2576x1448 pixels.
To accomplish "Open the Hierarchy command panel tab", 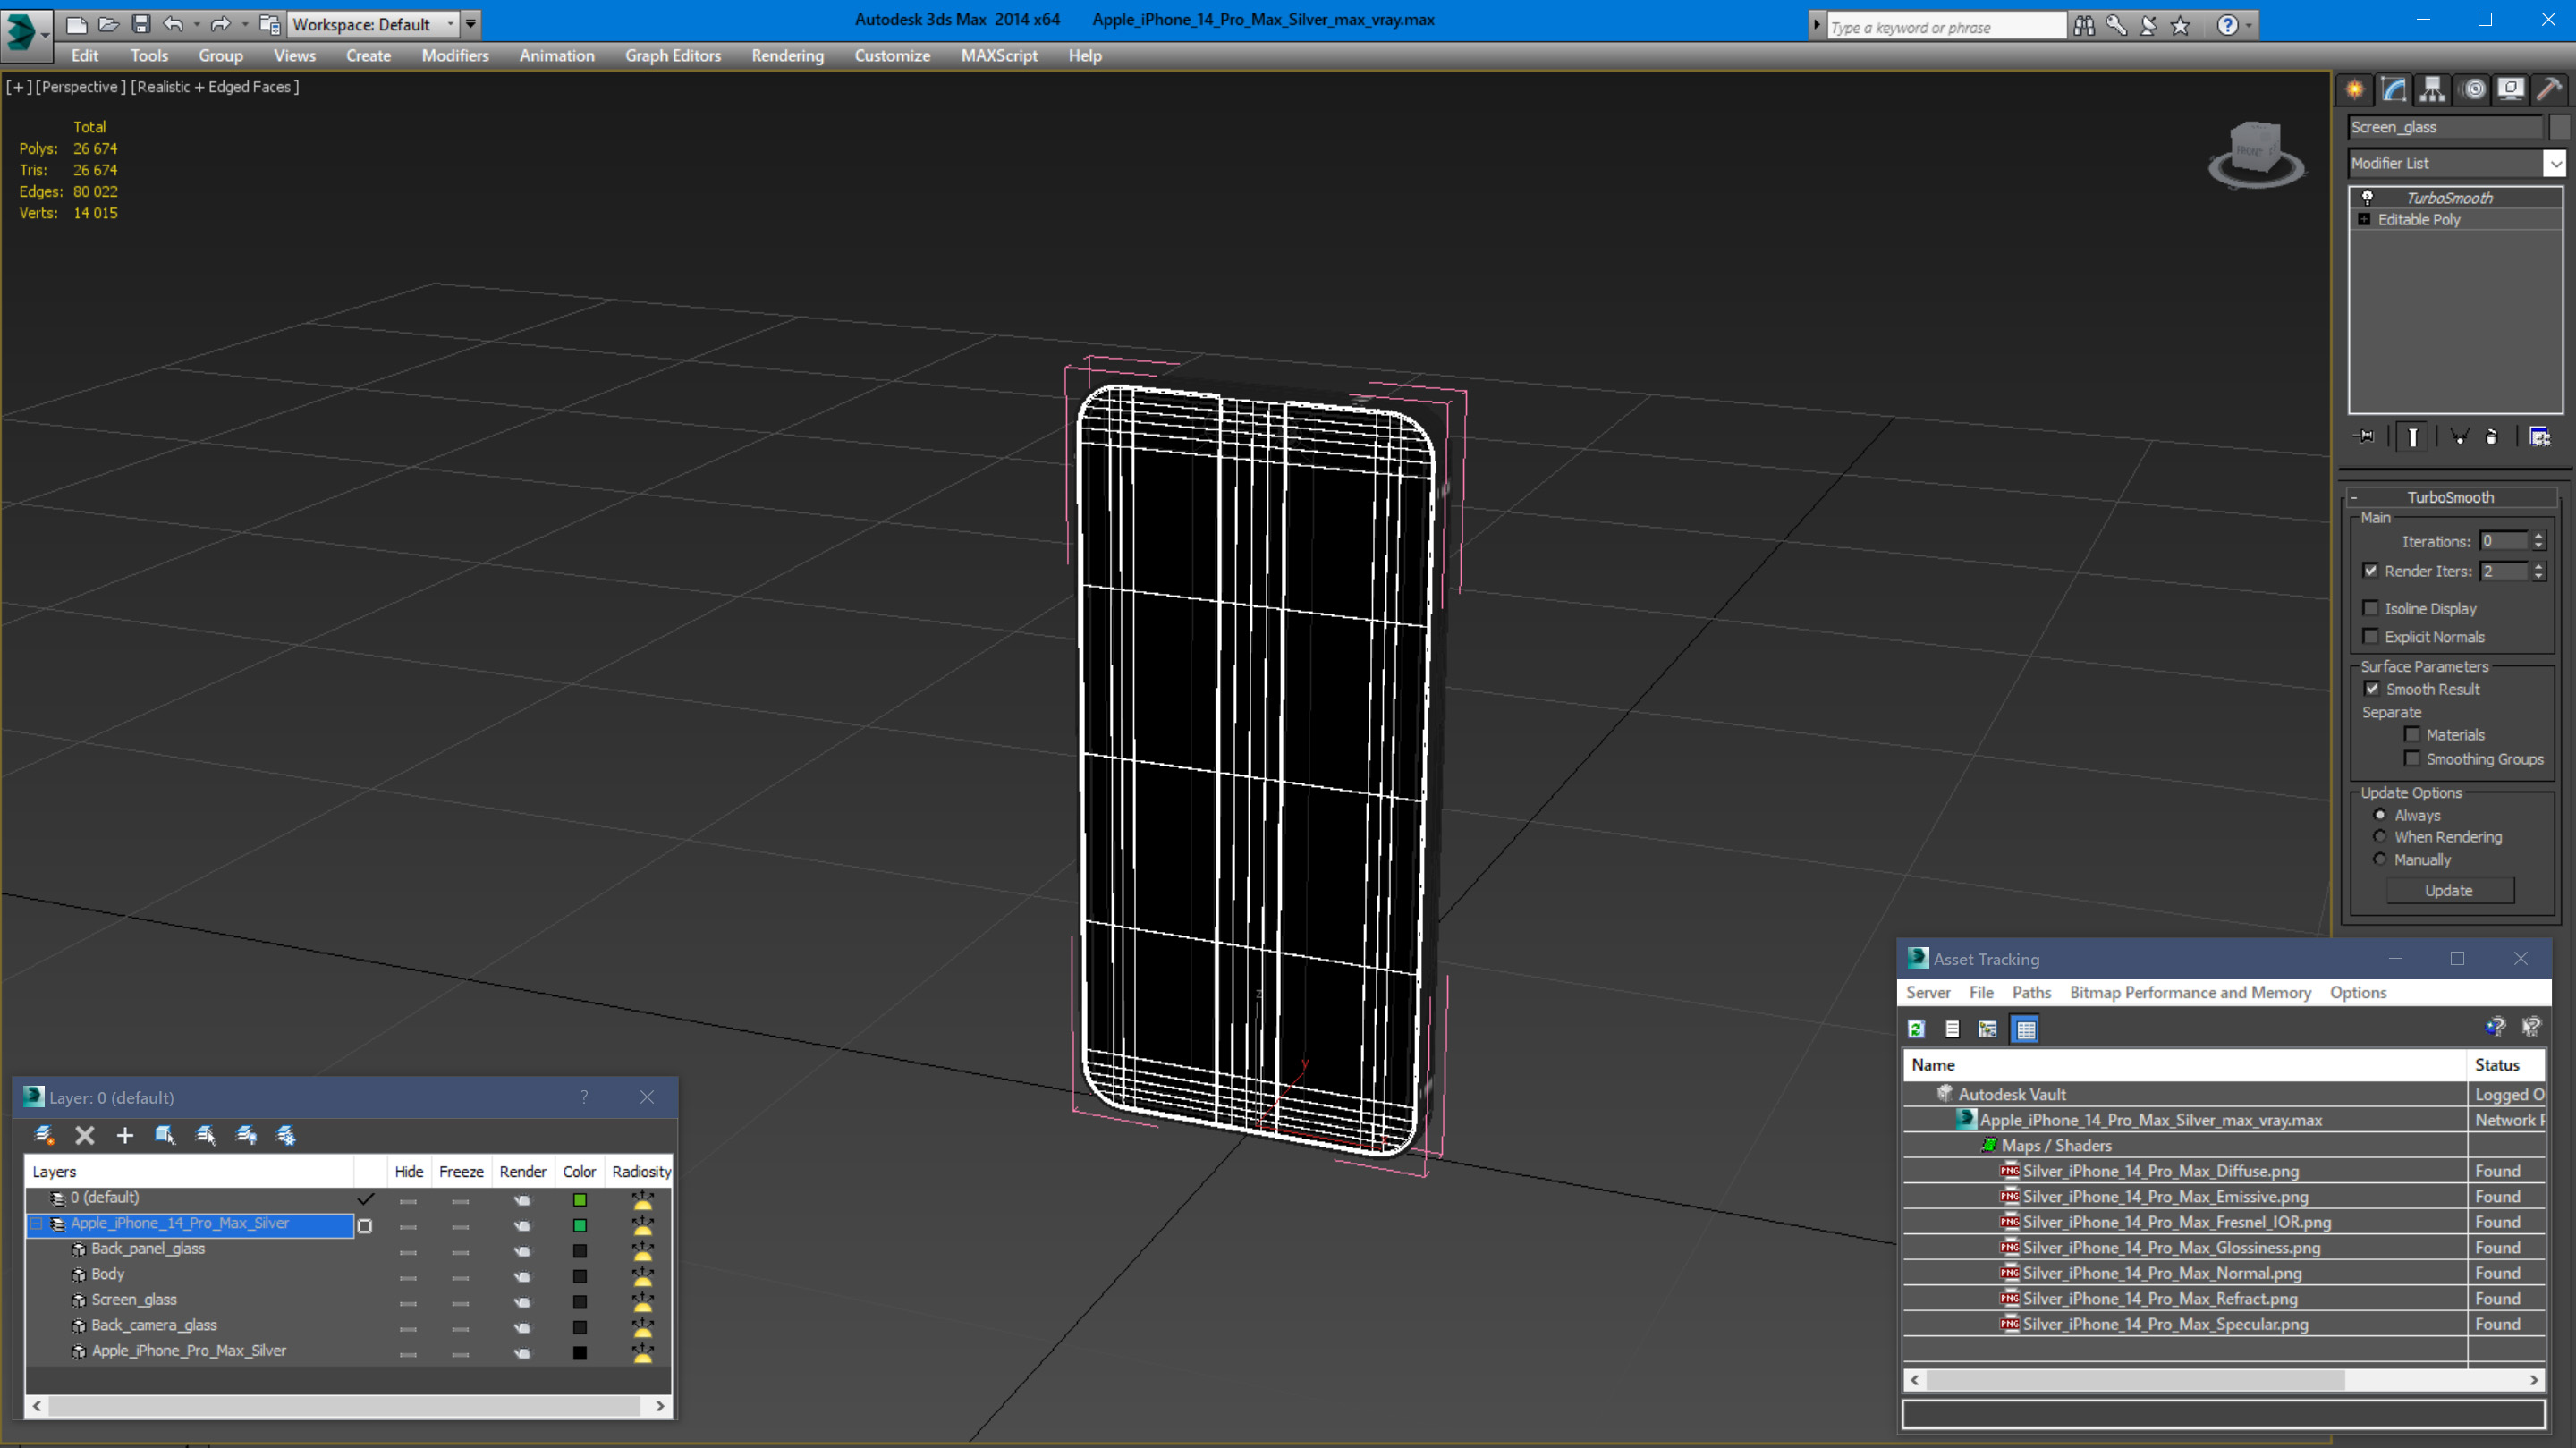I will pos(2432,90).
